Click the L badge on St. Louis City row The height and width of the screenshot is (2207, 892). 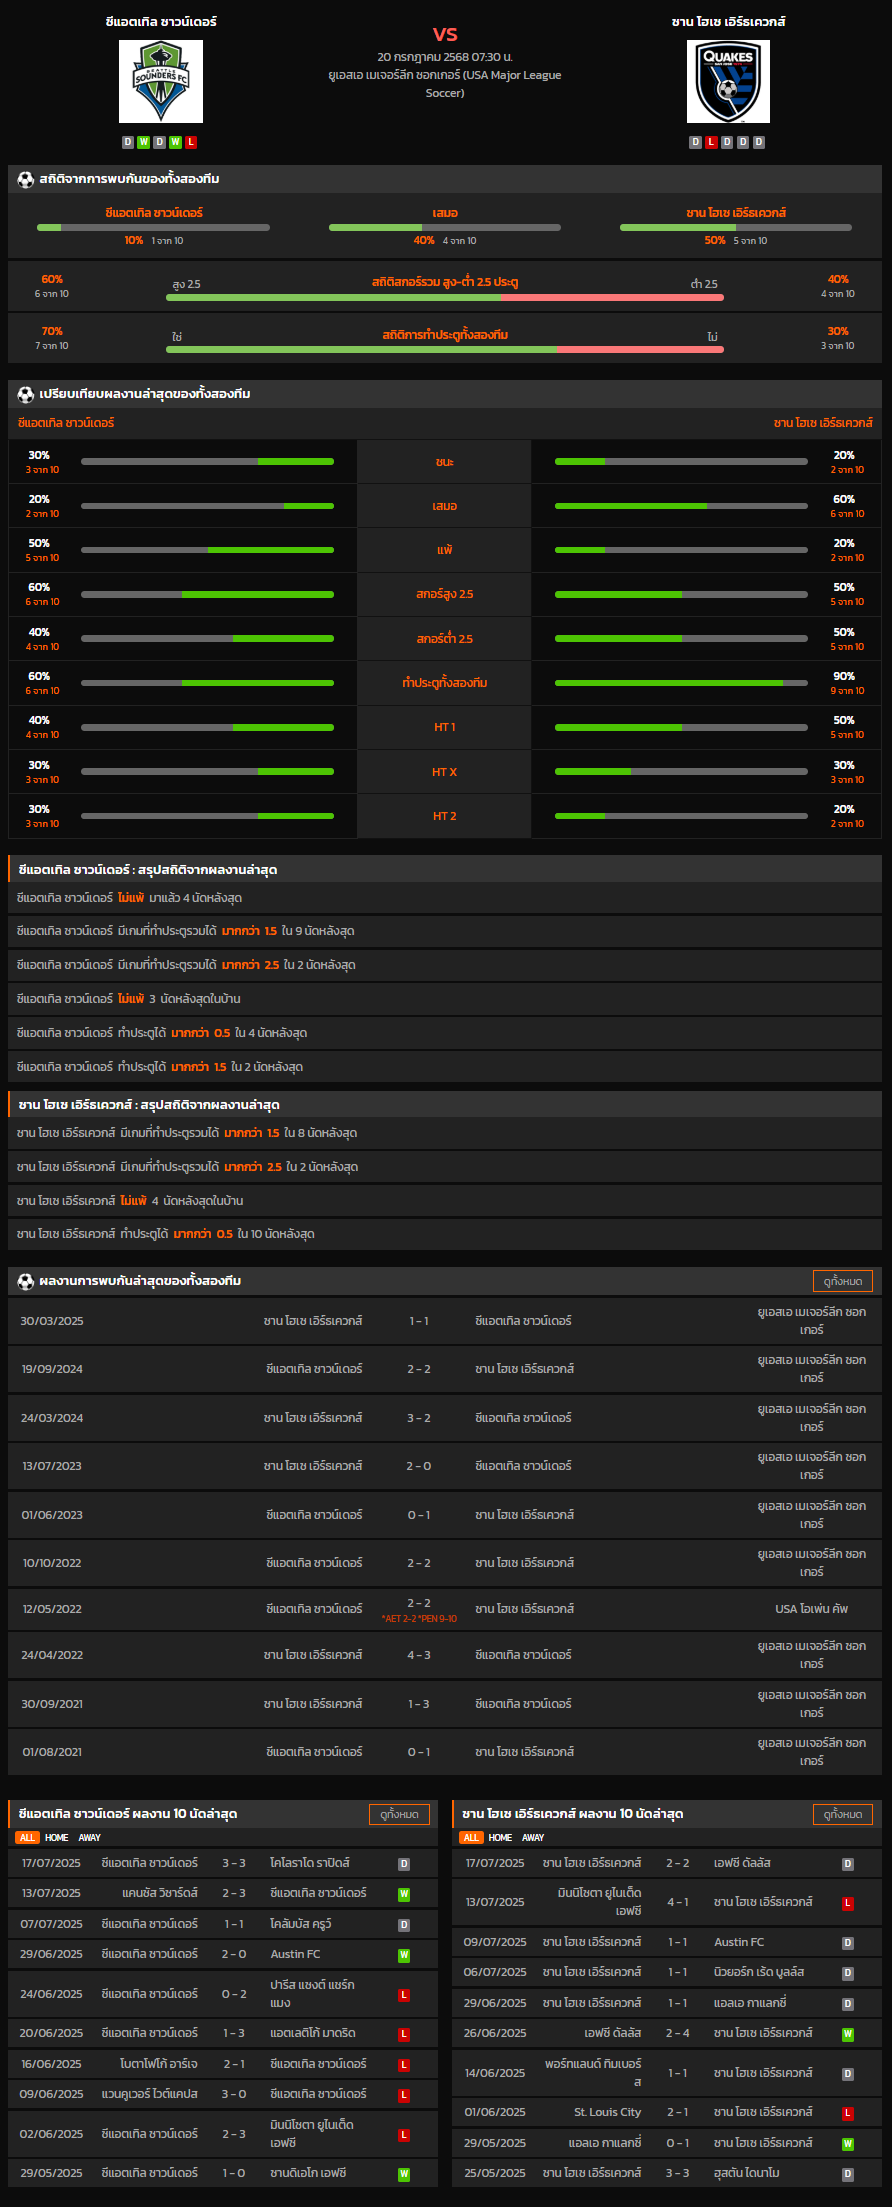pos(848,2113)
